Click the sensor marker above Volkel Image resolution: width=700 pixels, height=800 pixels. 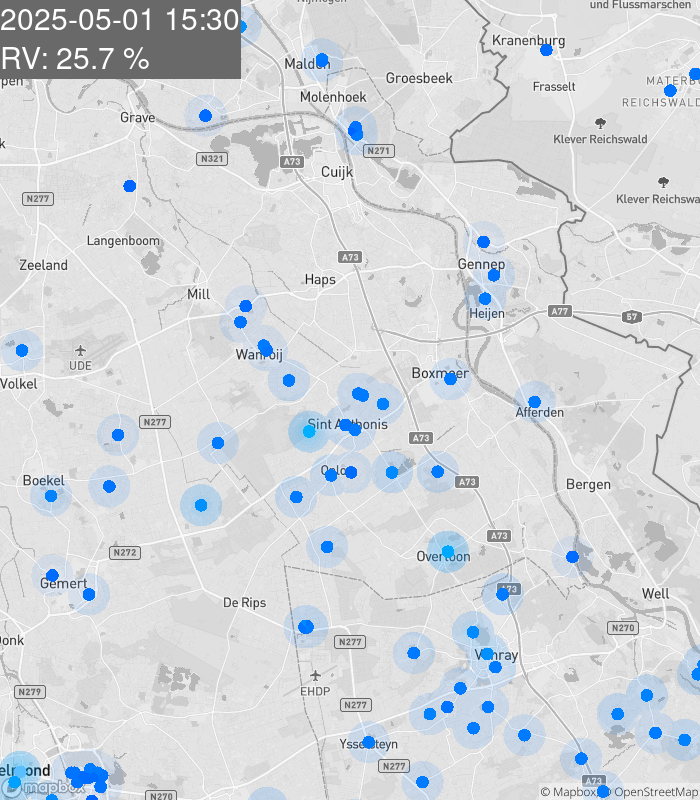22,350
